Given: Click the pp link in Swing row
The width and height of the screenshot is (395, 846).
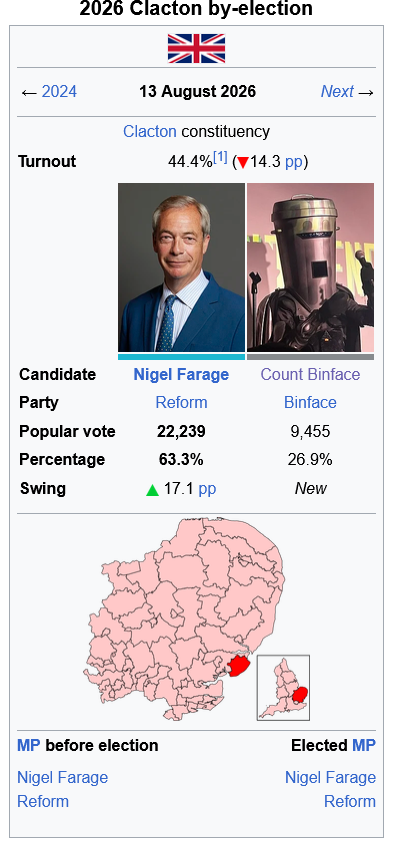Looking at the screenshot, I should (x=207, y=489).
